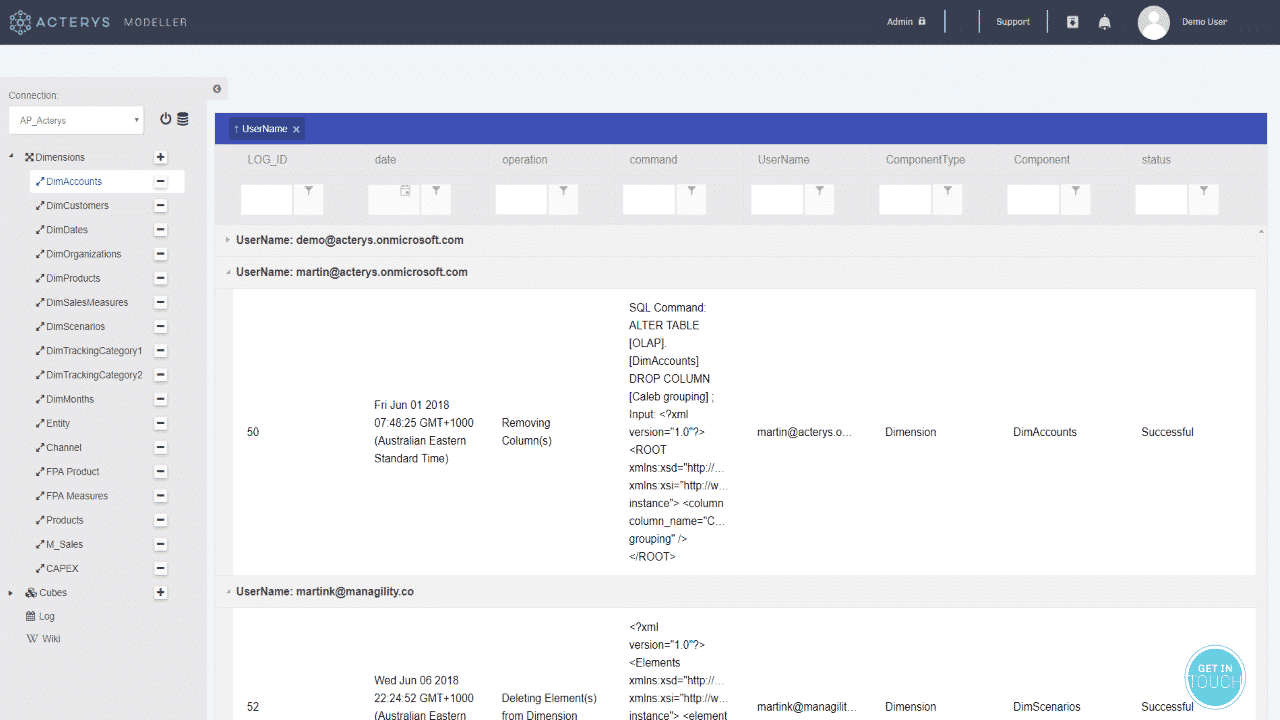The image size is (1280, 720).
Task: Click the power icon next to connection
Action: click(166, 119)
